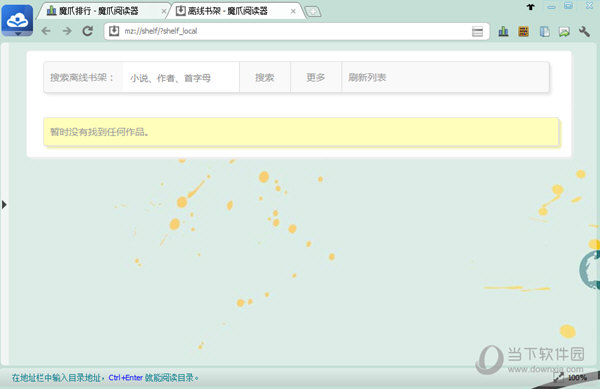Expand the 更多 options

(316, 78)
